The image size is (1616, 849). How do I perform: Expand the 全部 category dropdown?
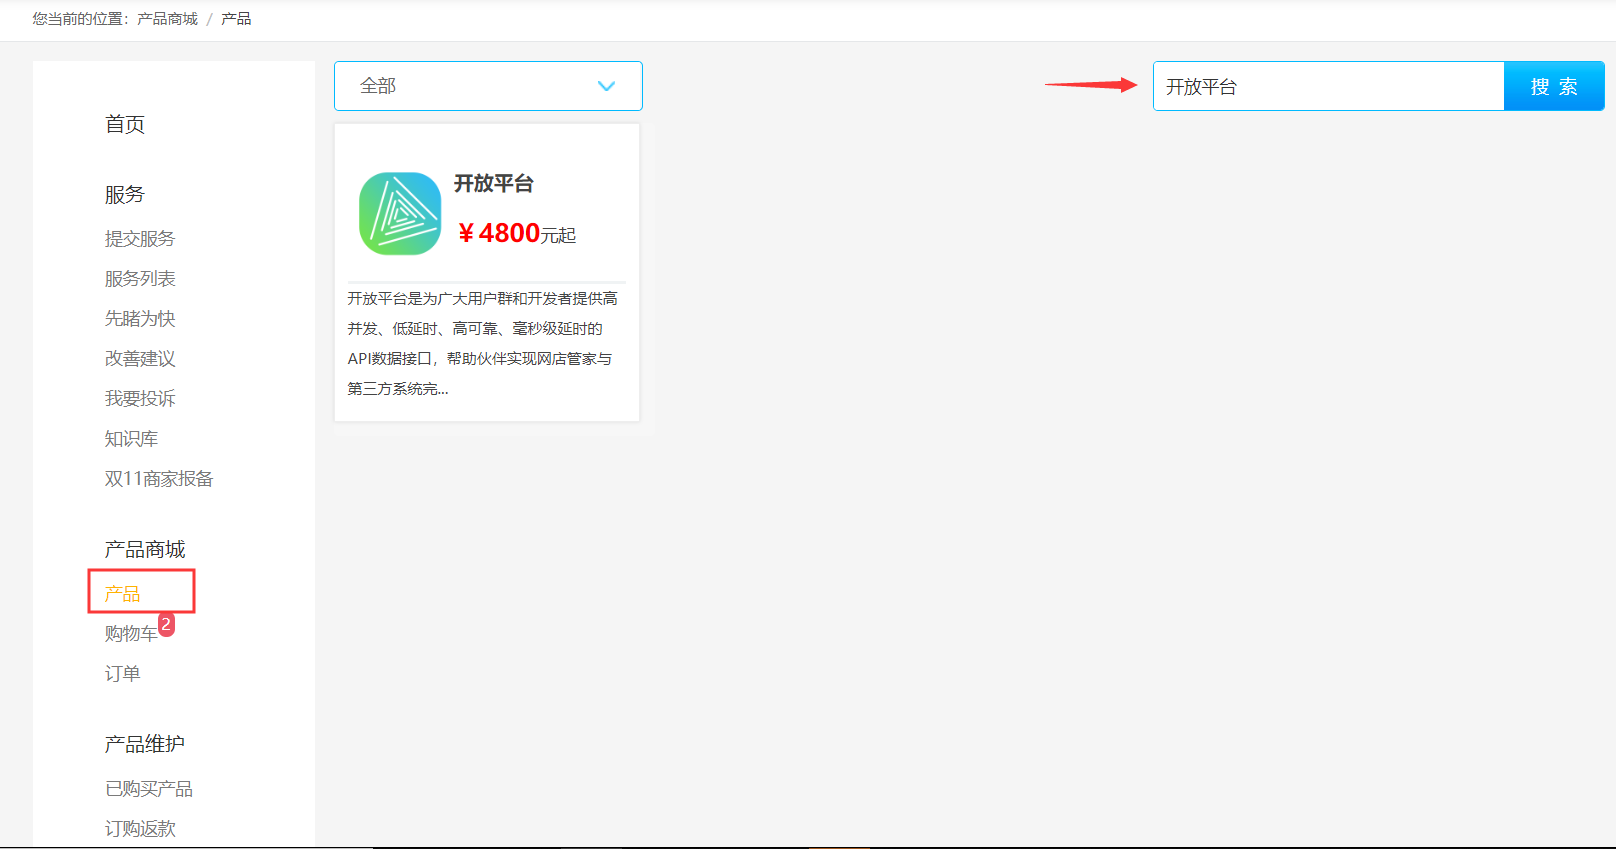488,86
